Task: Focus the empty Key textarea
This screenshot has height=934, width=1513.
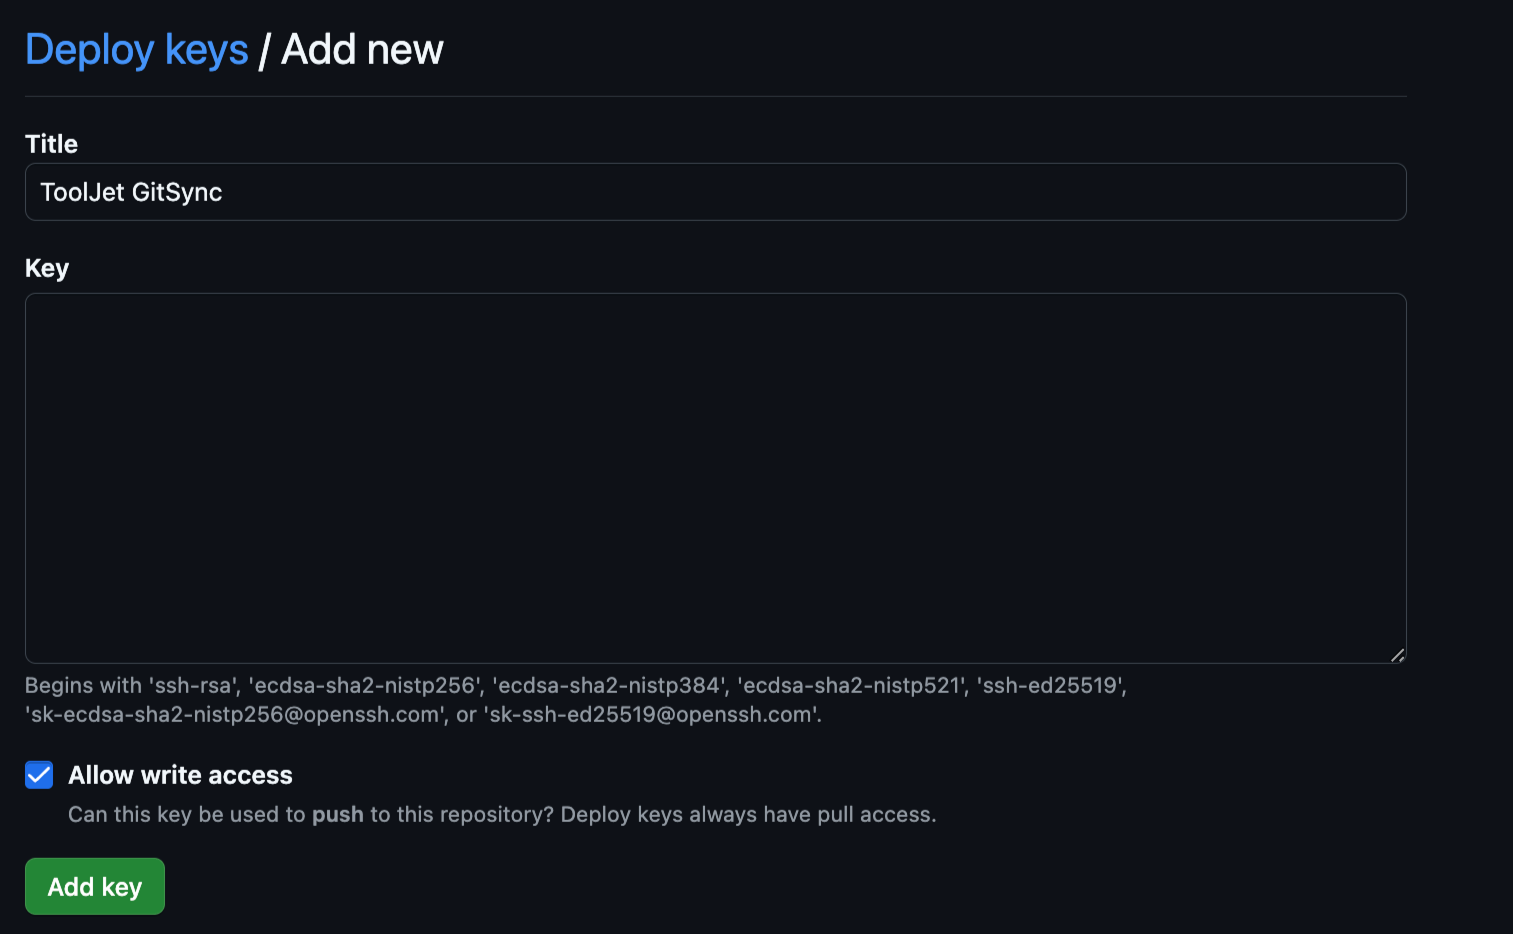Action: (715, 477)
